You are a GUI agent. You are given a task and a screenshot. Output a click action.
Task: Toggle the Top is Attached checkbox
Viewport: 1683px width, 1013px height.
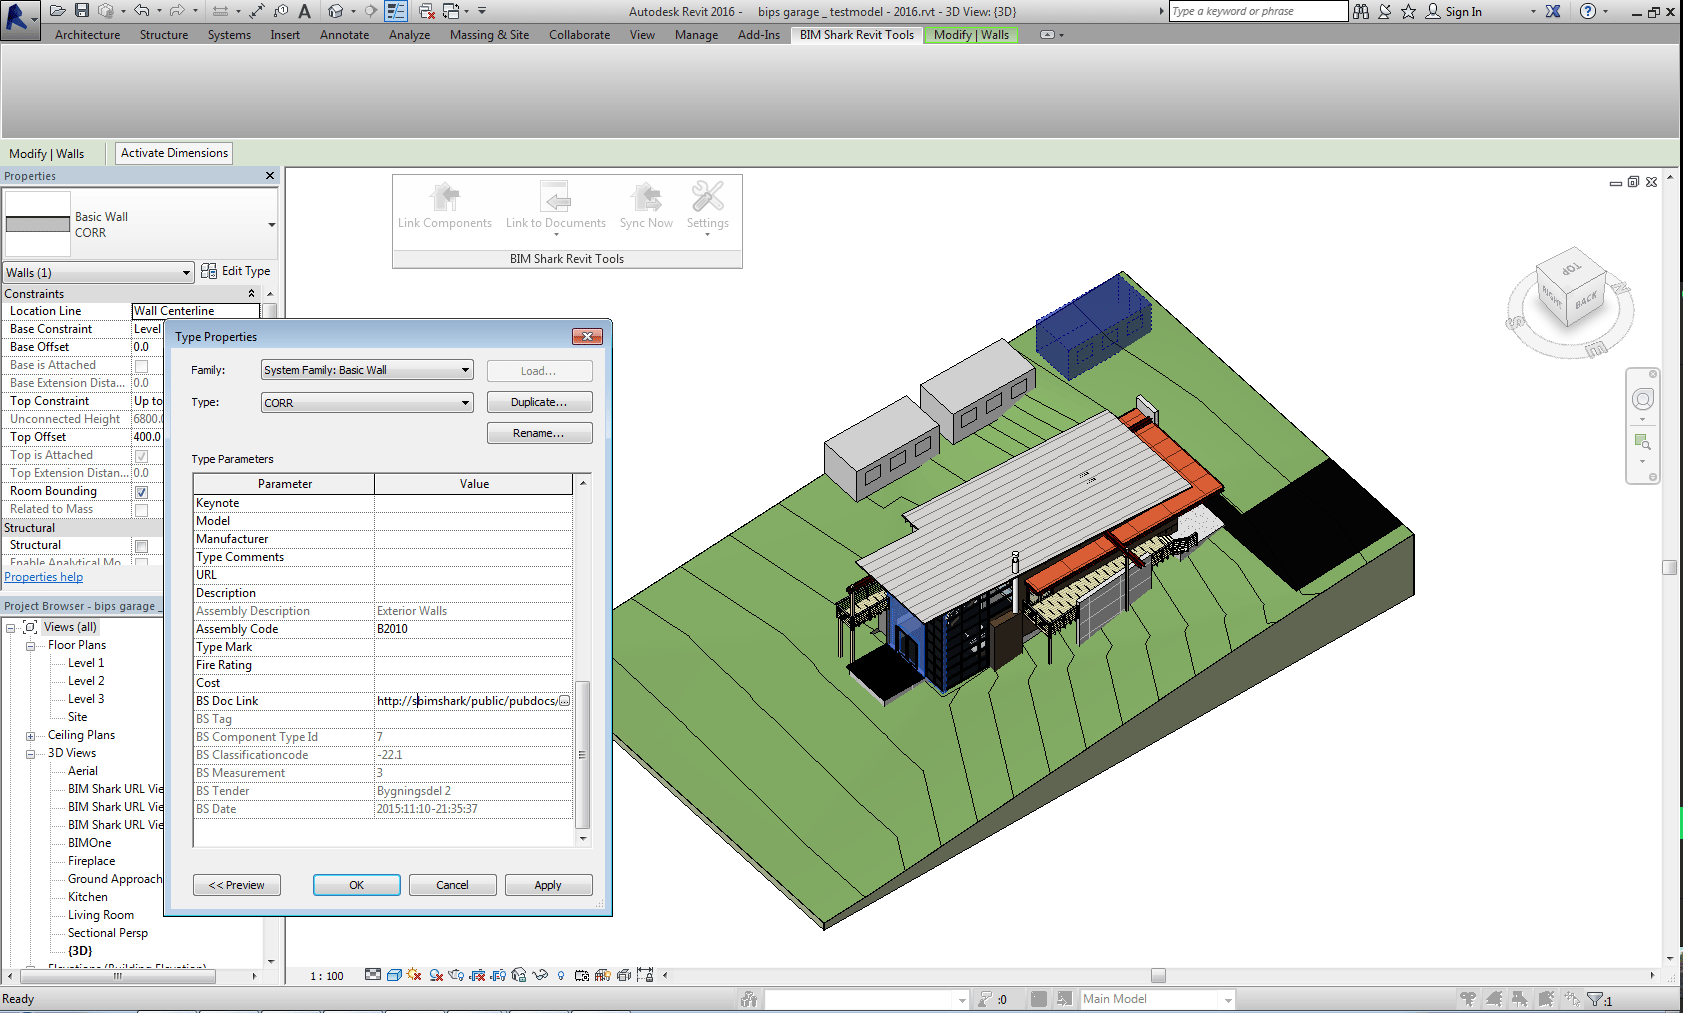click(x=141, y=456)
